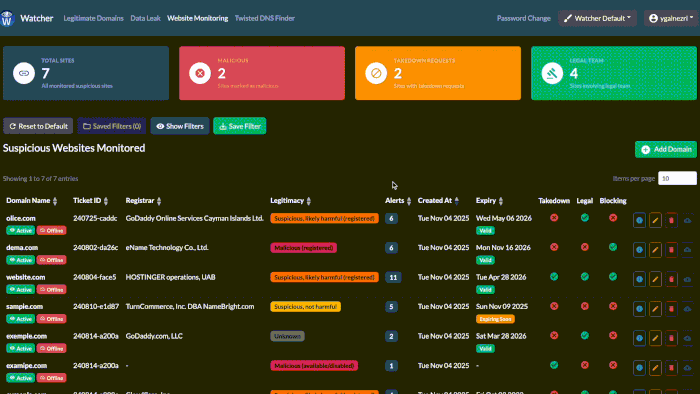
Task: Click the items per page field
Action: coord(677,178)
